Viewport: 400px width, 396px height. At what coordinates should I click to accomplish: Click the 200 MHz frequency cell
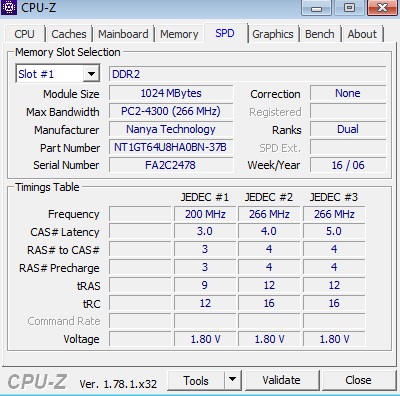coord(205,214)
